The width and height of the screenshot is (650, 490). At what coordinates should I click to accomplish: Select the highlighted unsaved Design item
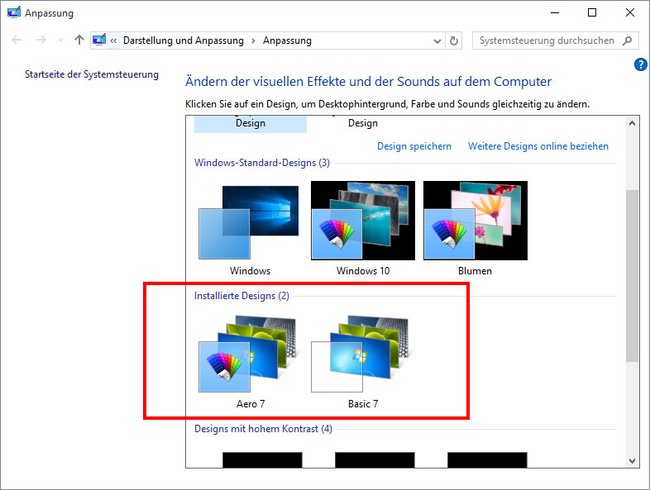coord(250,124)
